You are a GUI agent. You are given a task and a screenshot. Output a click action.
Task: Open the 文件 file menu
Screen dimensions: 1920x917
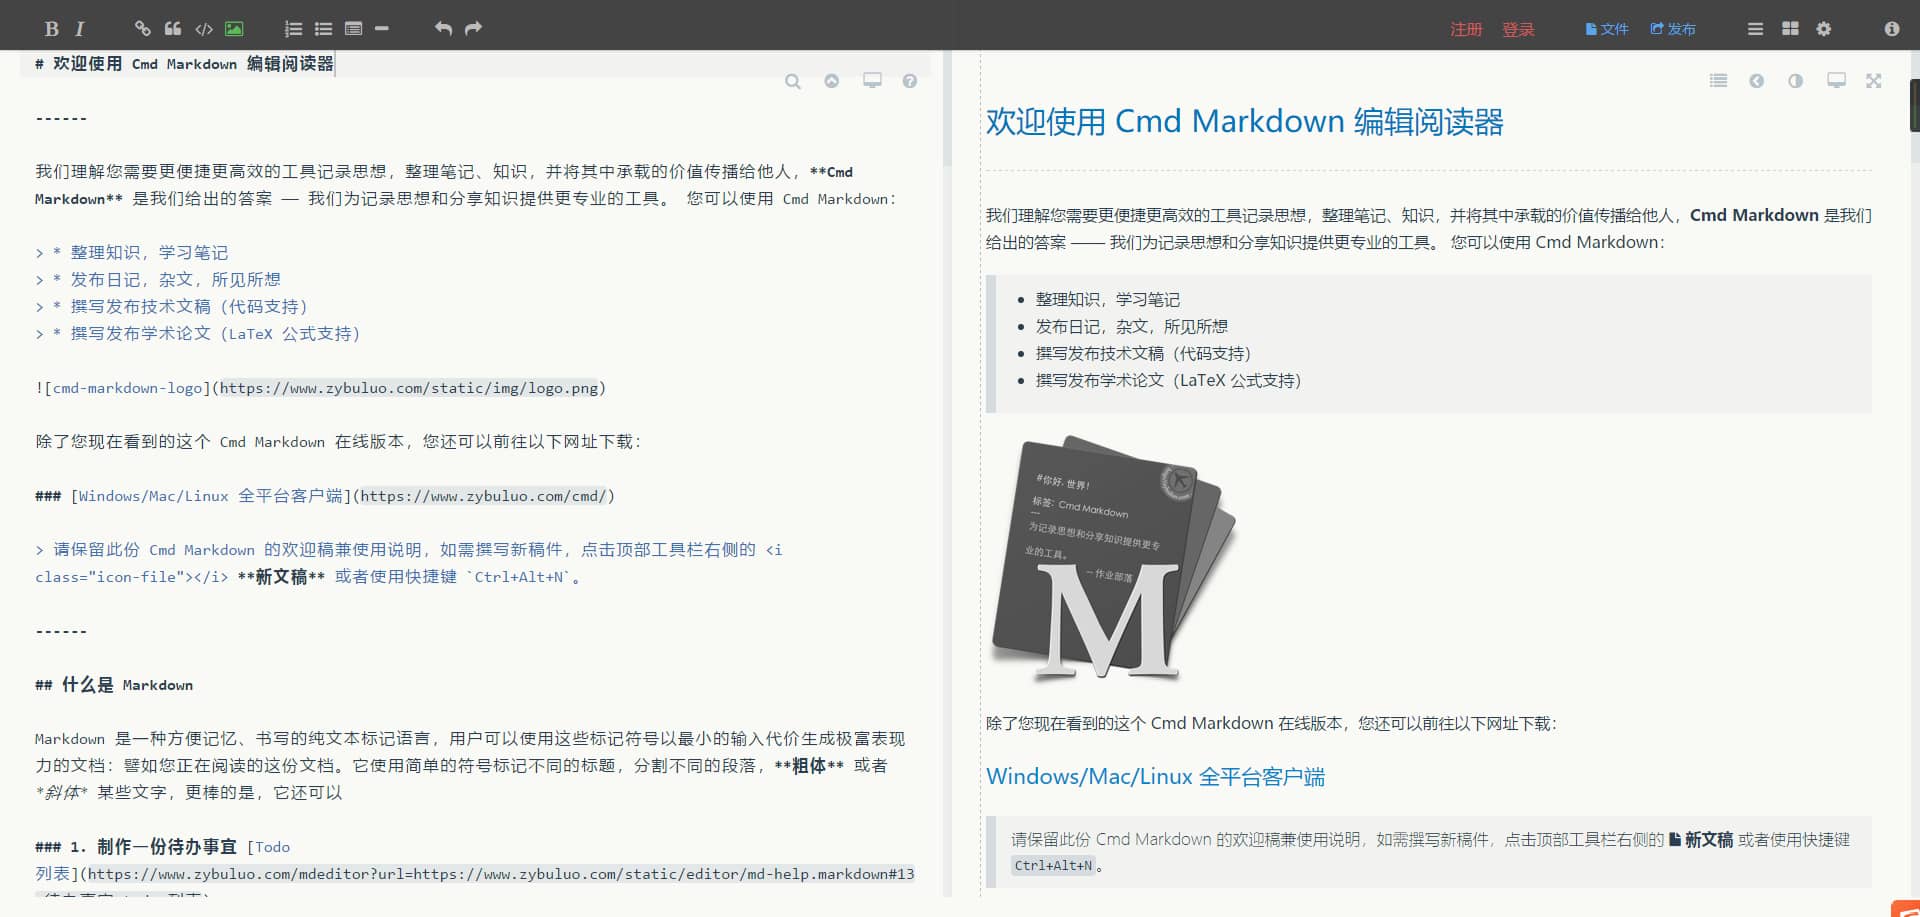click(1607, 29)
